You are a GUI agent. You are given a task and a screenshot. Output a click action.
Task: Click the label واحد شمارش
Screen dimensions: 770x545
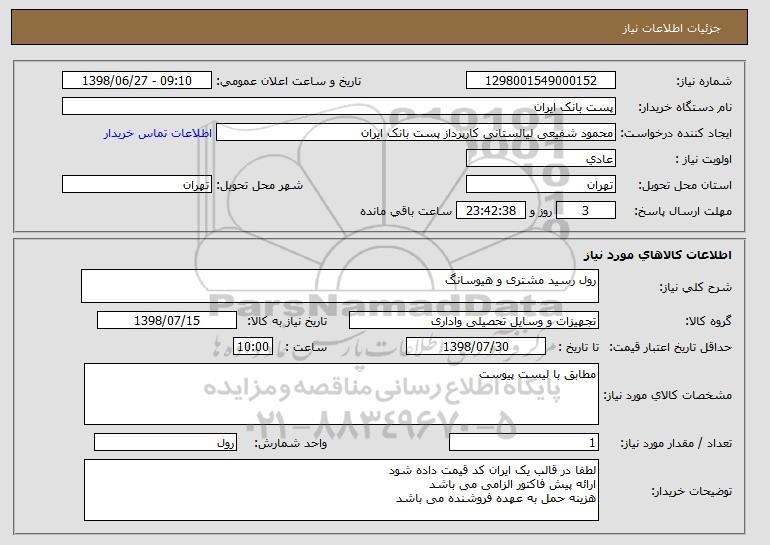[x=291, y=443]
